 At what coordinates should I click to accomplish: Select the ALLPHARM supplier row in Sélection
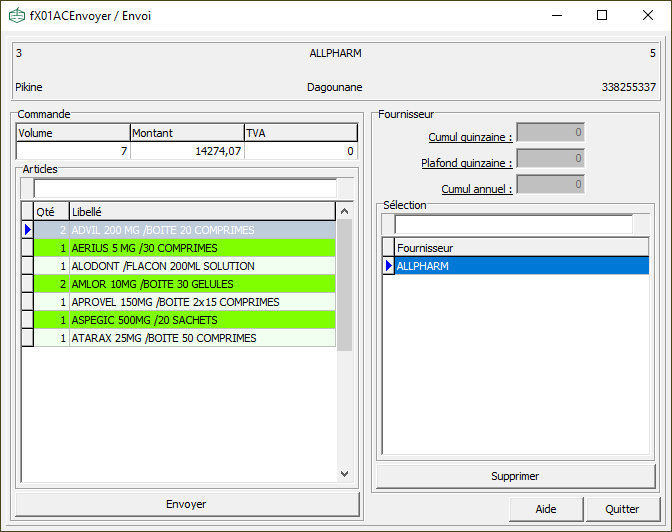522,266
